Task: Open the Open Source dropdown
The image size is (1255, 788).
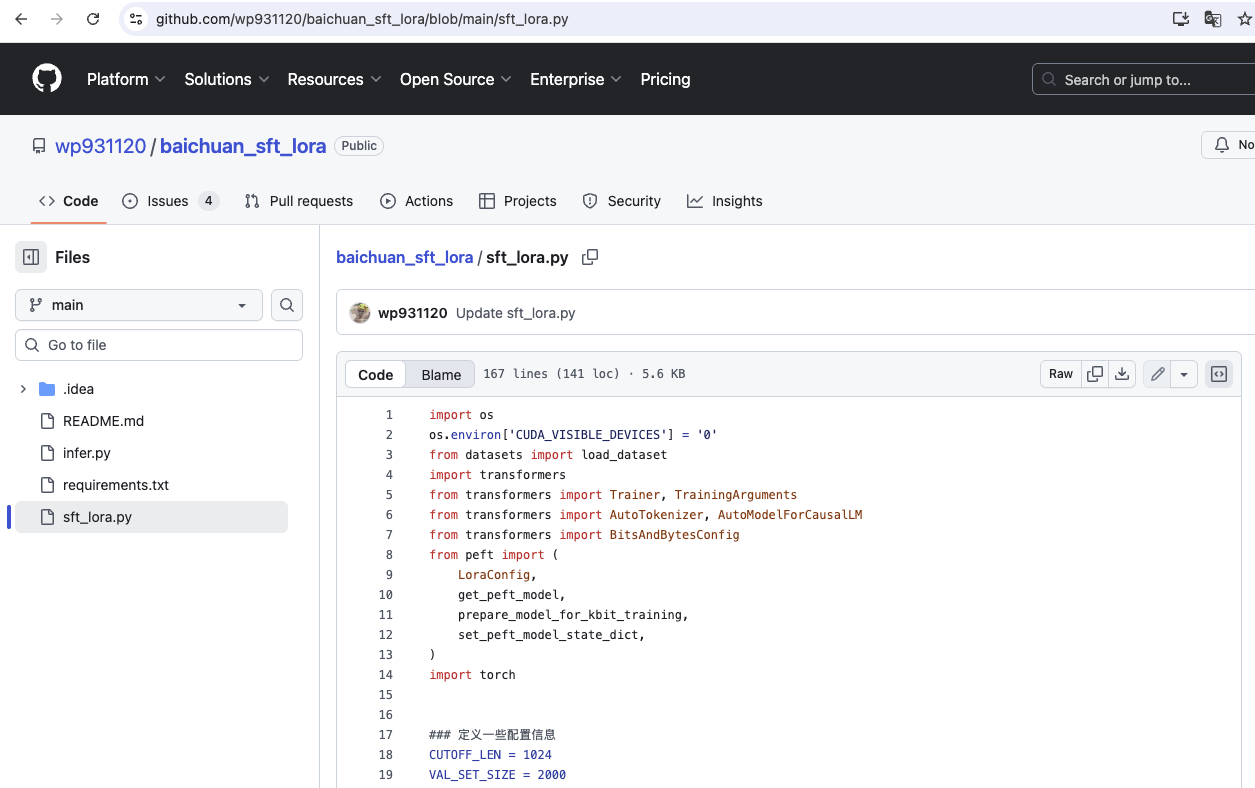Action: click(456, 79)
